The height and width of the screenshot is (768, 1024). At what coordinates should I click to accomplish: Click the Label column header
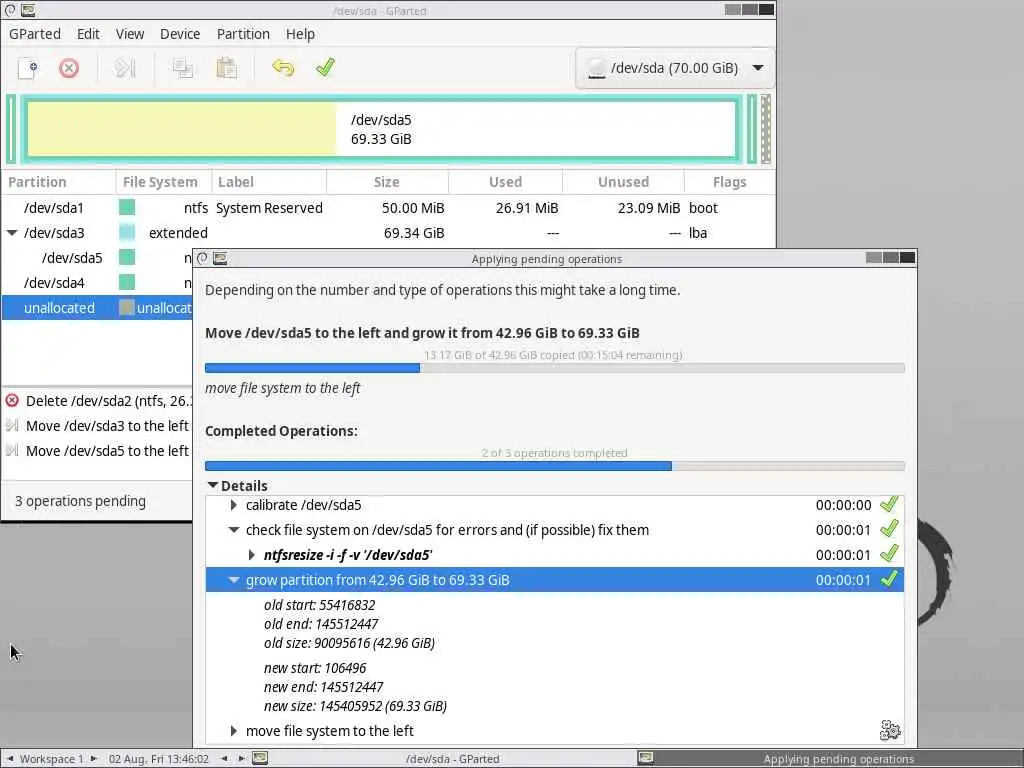pos(268,182)
